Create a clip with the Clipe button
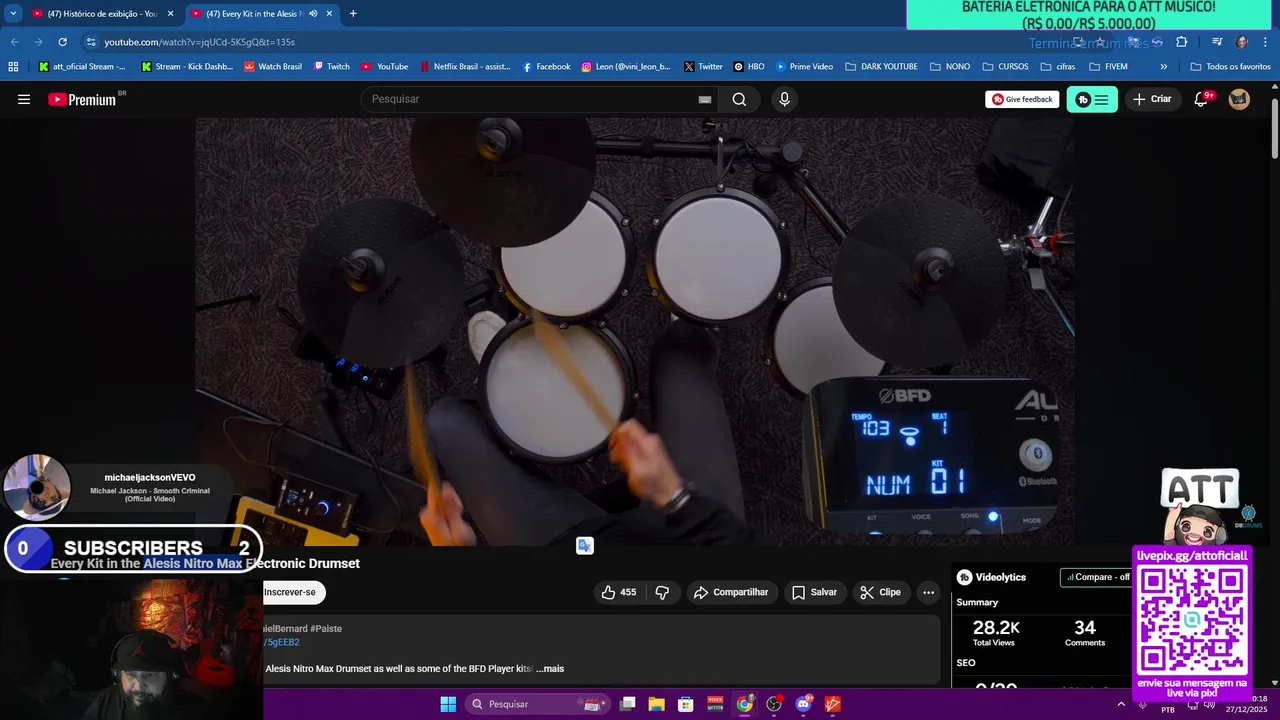The width and height of the screenshot is (1280, 720). pos(881,592)
